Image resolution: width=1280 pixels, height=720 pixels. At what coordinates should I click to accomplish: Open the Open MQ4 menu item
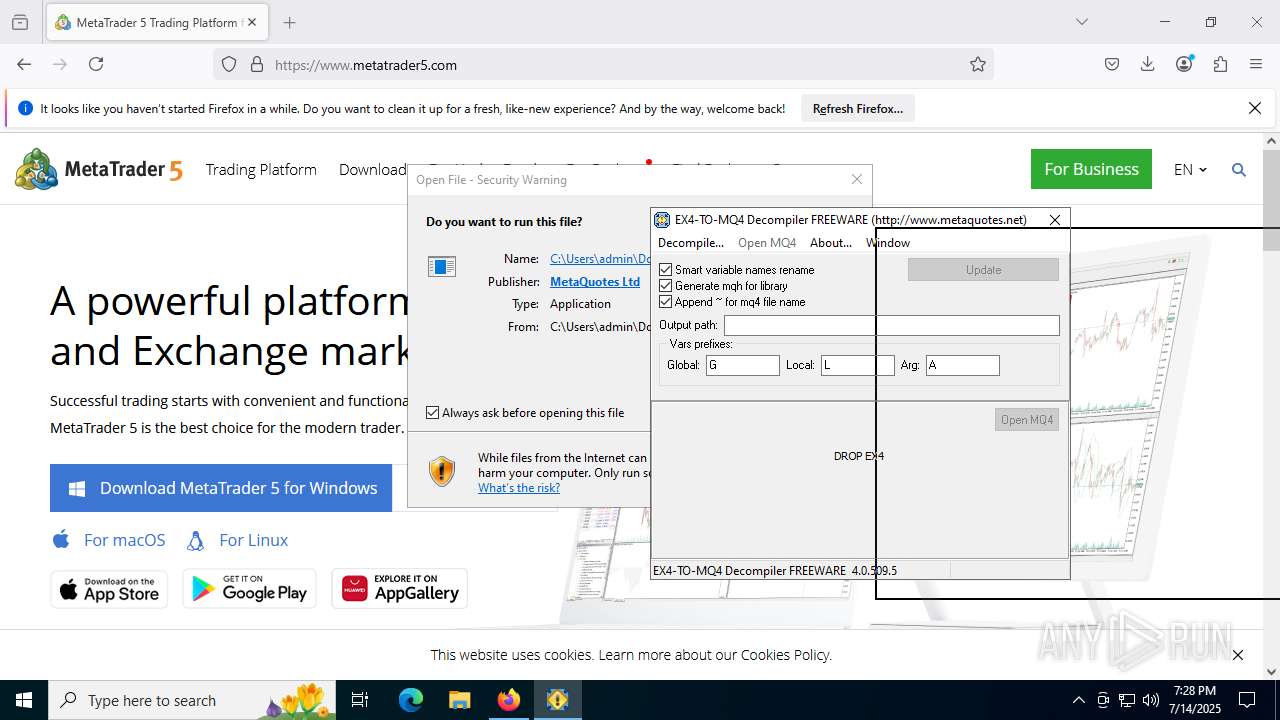pos(767,243)
